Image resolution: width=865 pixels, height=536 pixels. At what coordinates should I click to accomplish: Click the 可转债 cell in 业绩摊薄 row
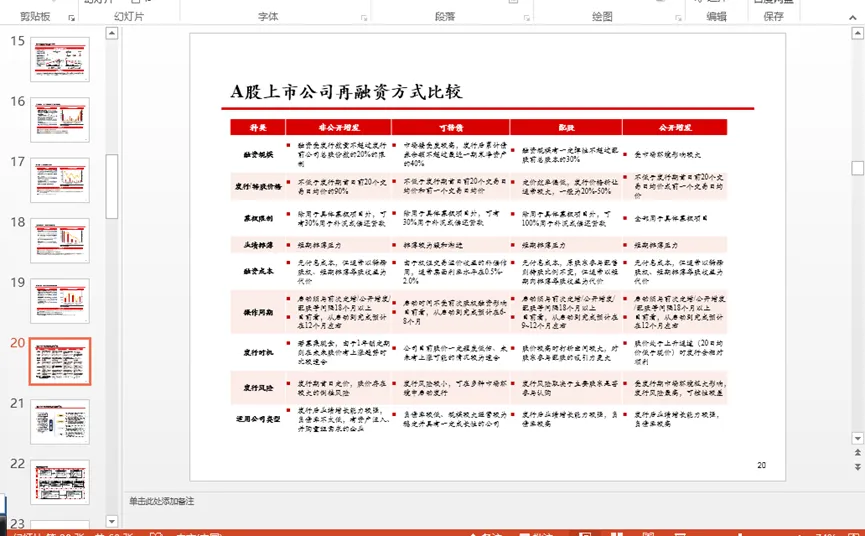point(451,245)
